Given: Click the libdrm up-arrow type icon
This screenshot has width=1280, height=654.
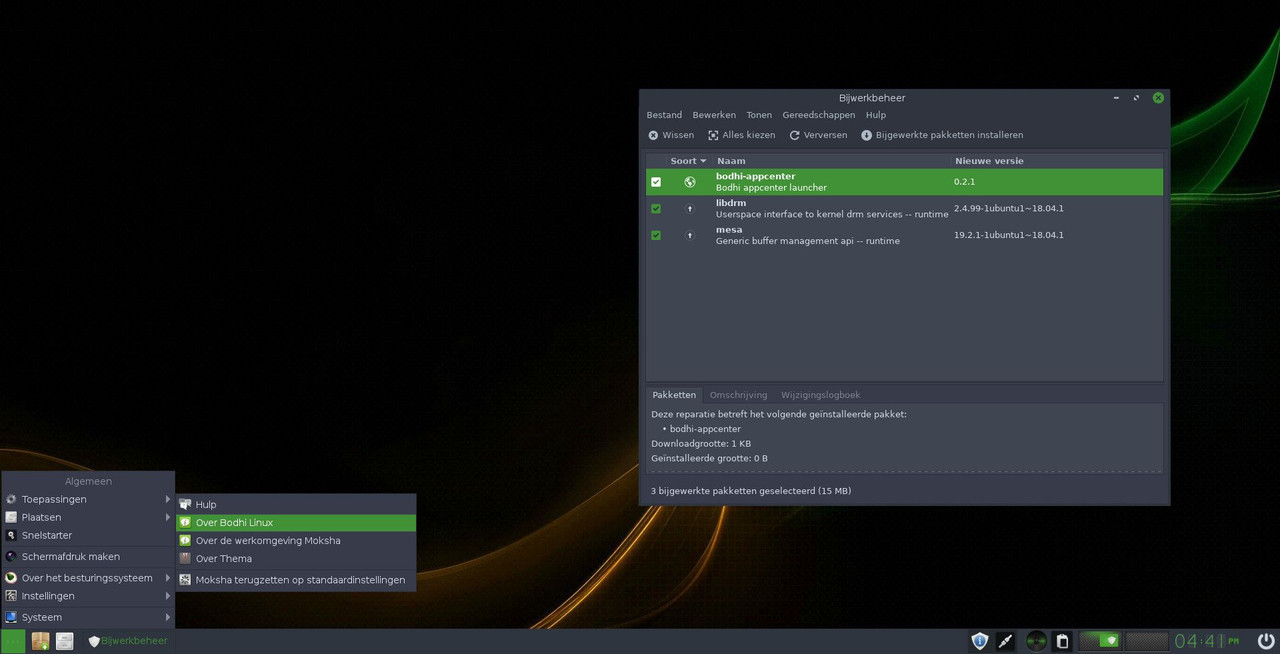Looking at the screenshot, I should point(689,208).
